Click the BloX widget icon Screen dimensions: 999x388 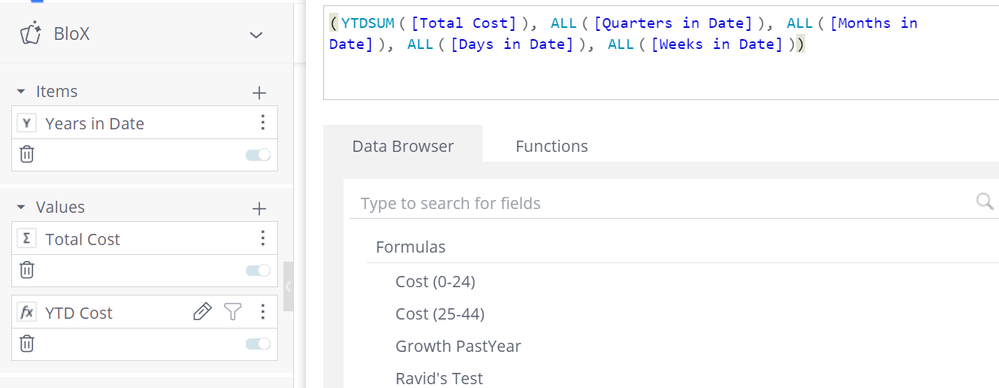pyautogui.click(x=31, y=34)
